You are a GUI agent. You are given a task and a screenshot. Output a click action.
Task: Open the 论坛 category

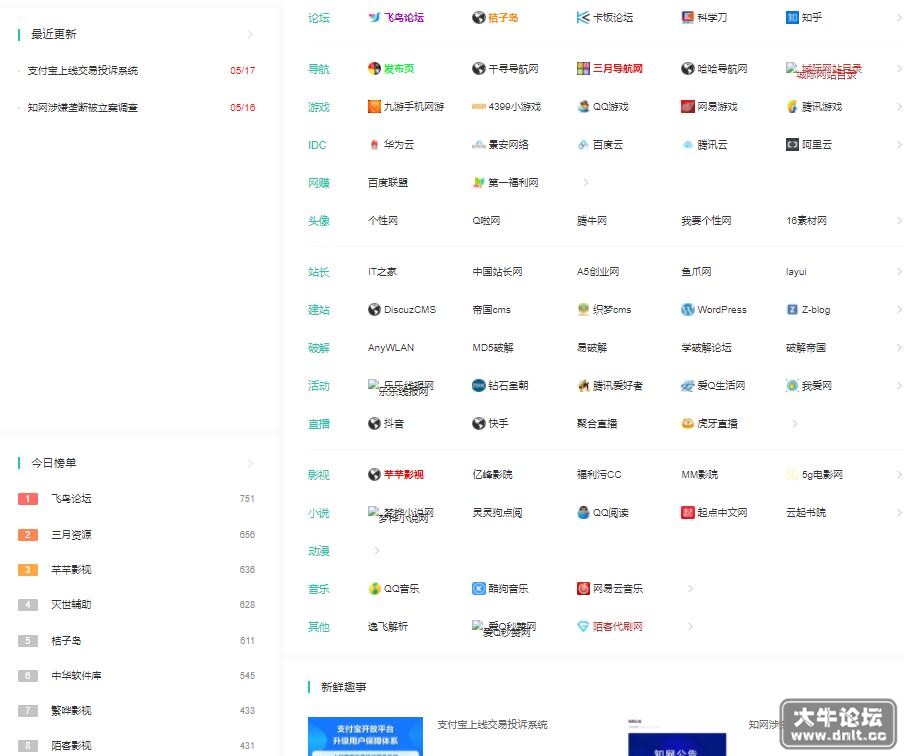(x=319, y=18)
